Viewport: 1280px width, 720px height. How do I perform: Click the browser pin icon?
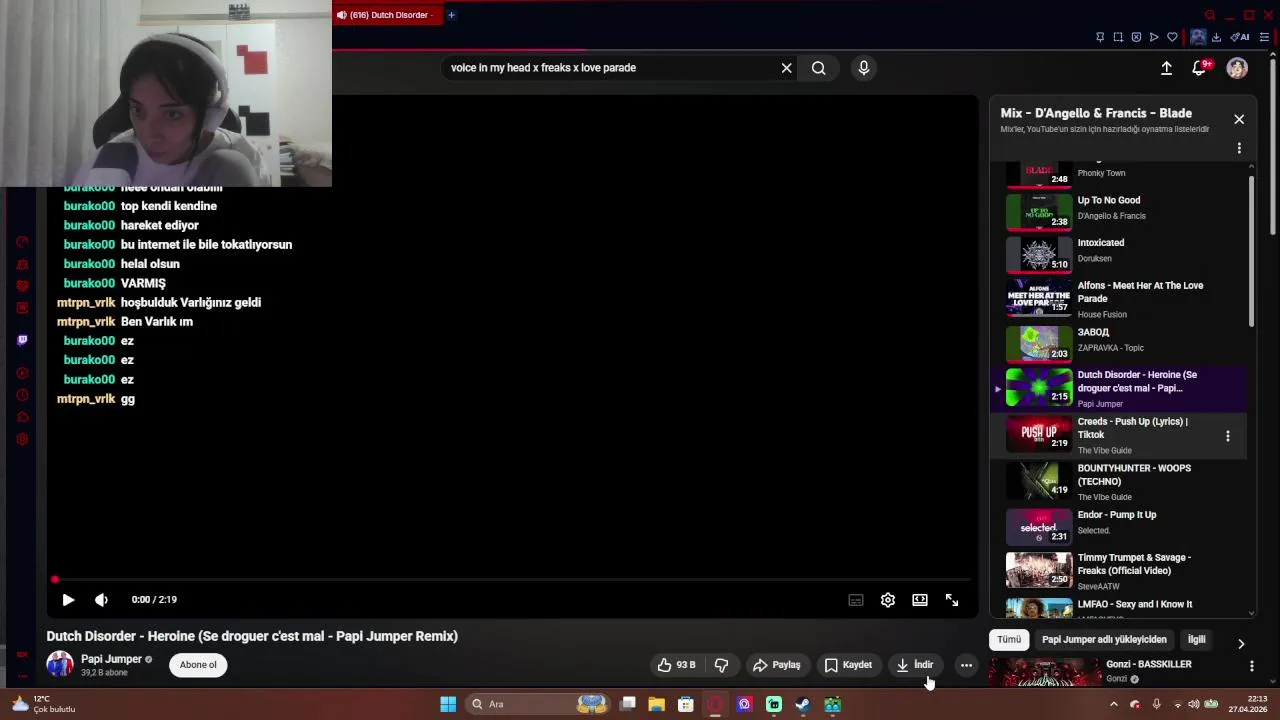tap(1100, 37)
